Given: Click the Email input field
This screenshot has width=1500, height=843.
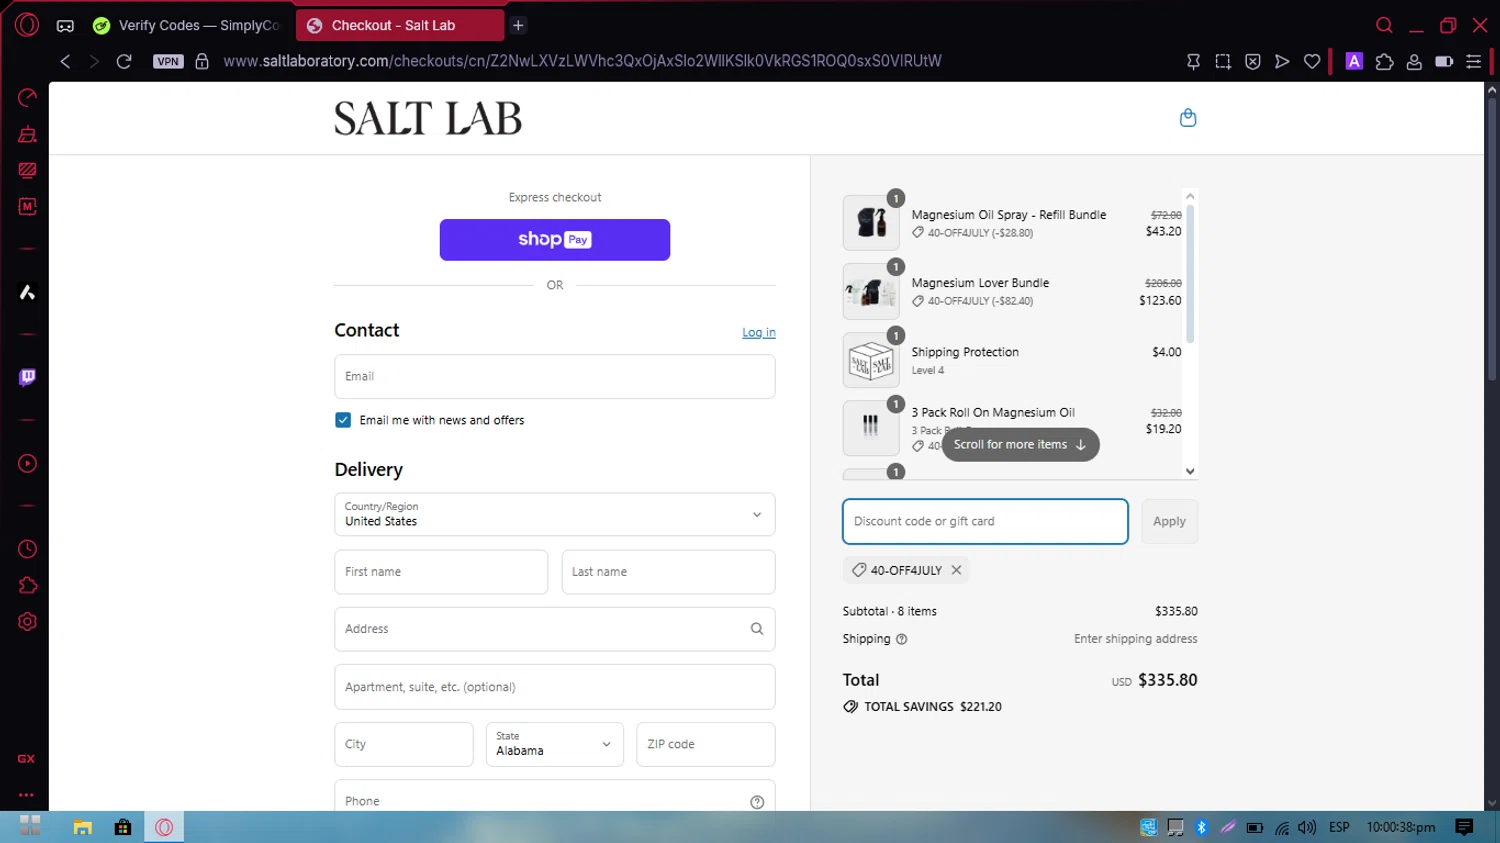Looking at the screenshot, I should click(x=555, y=377).
